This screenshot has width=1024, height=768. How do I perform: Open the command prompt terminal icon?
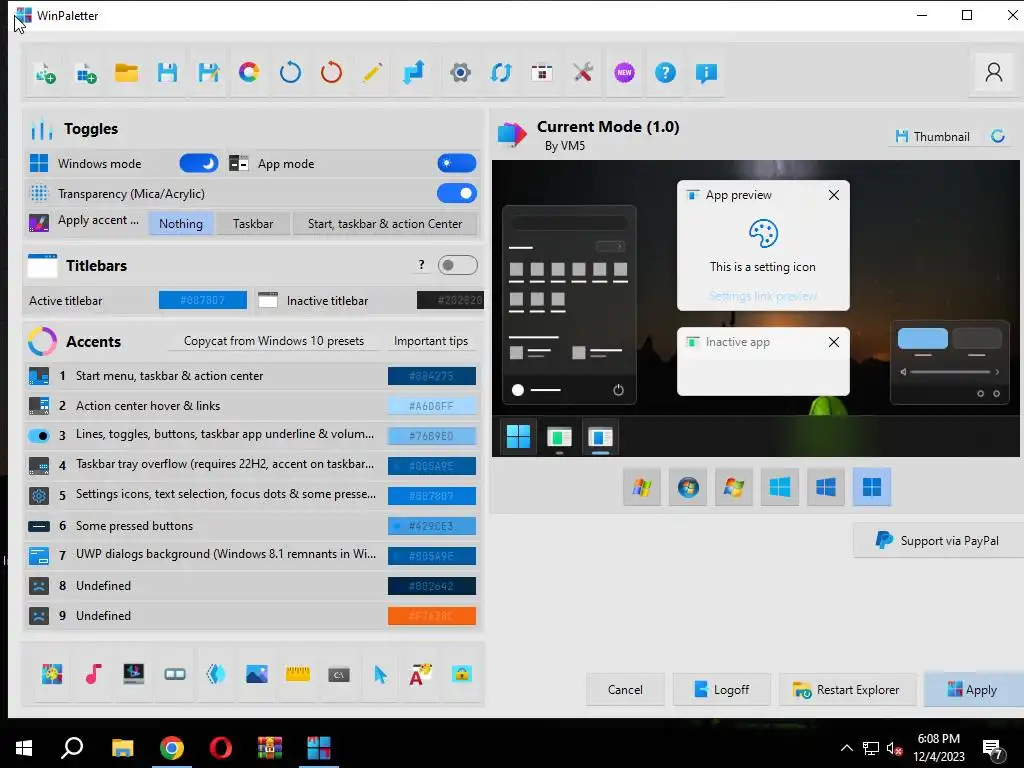339,674
